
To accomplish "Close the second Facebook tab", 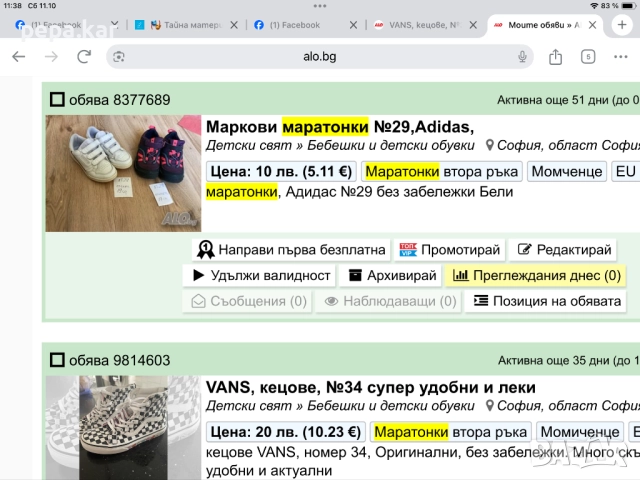I will click(353, 25).
